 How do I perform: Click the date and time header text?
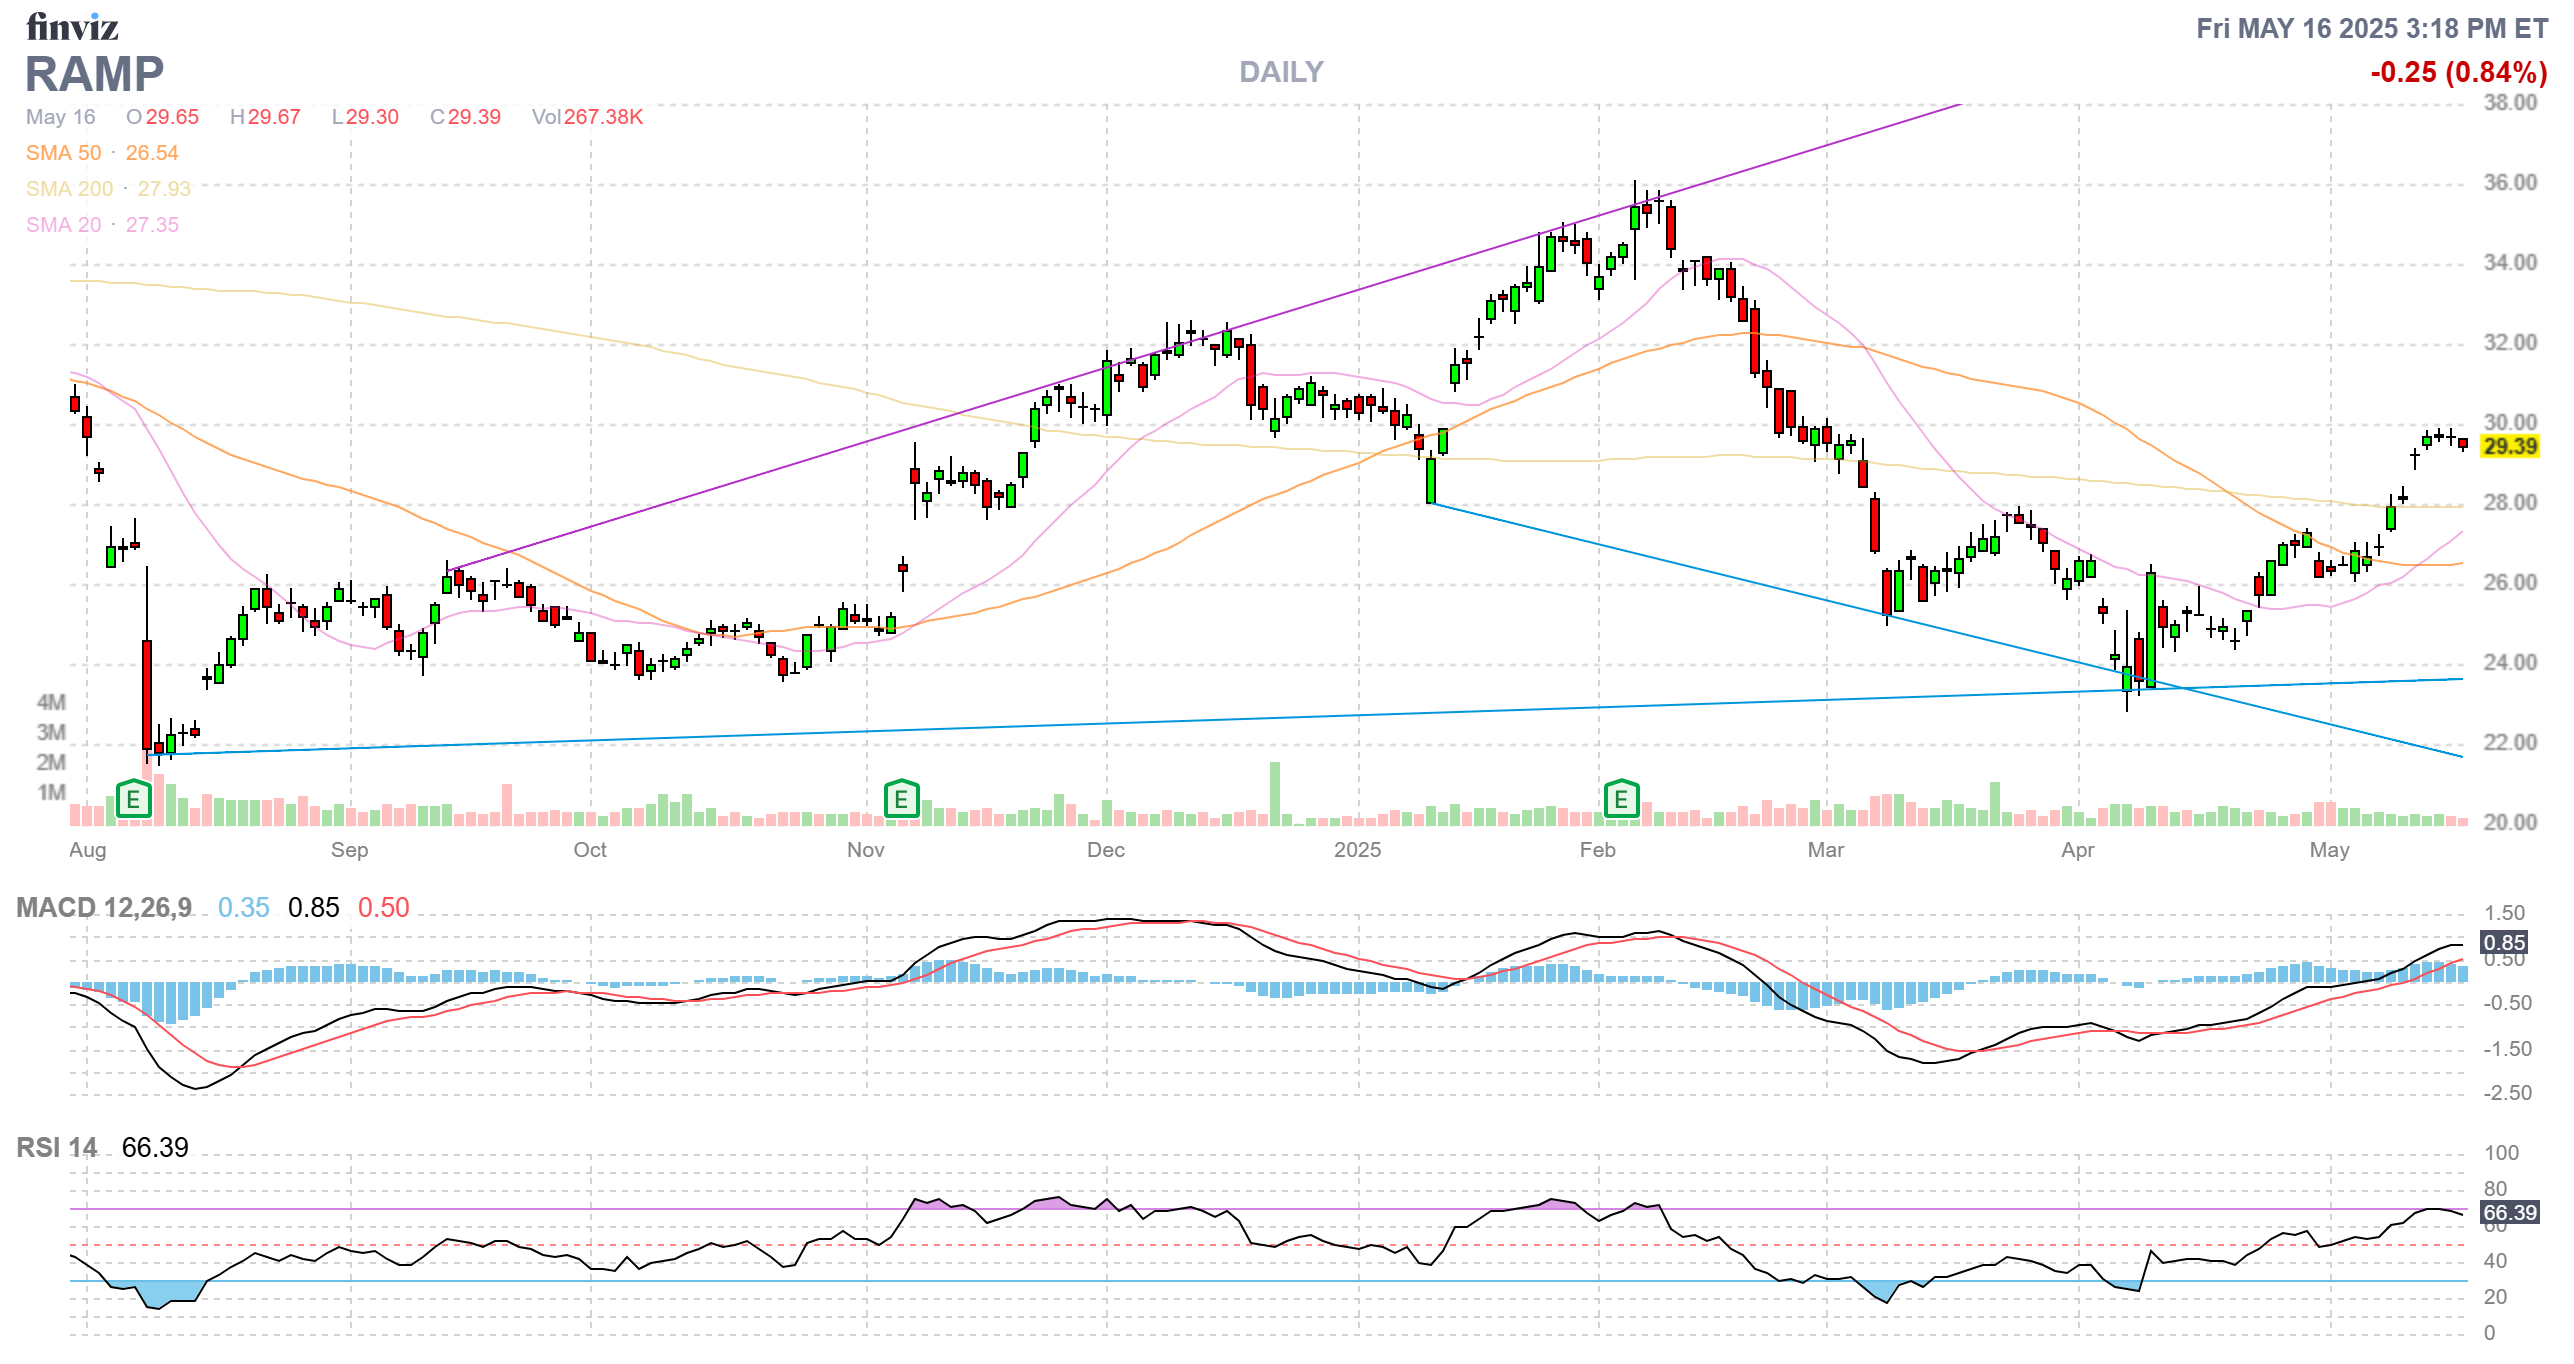pos(2371,28)
